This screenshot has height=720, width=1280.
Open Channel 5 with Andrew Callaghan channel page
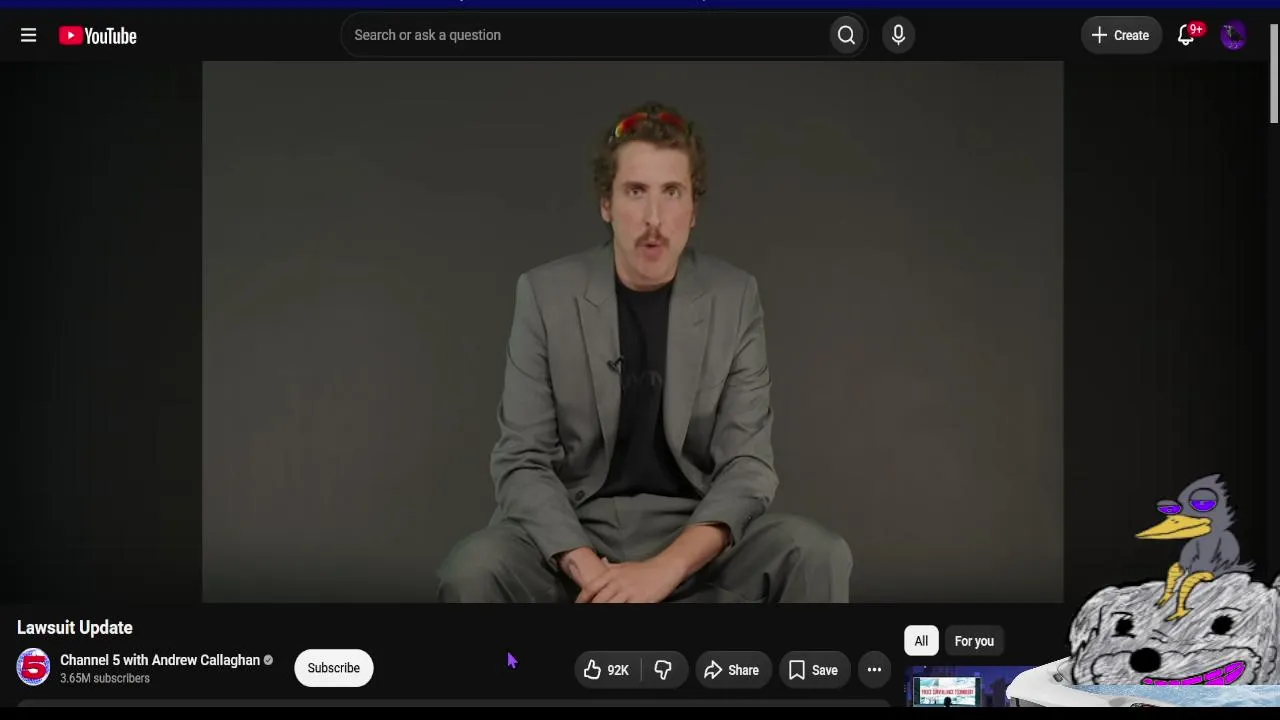160,660
